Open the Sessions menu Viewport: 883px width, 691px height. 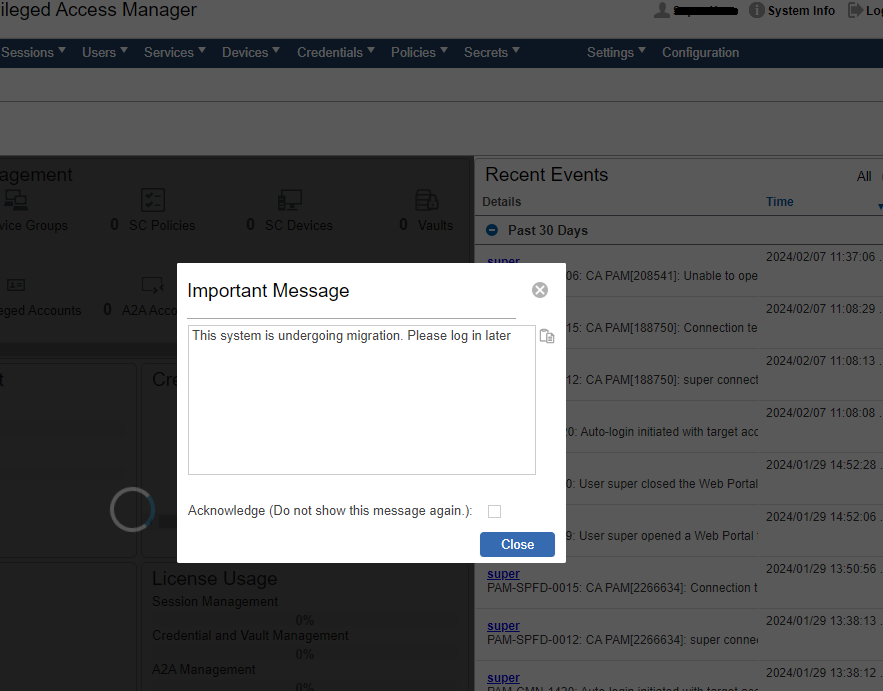point(33,52)
